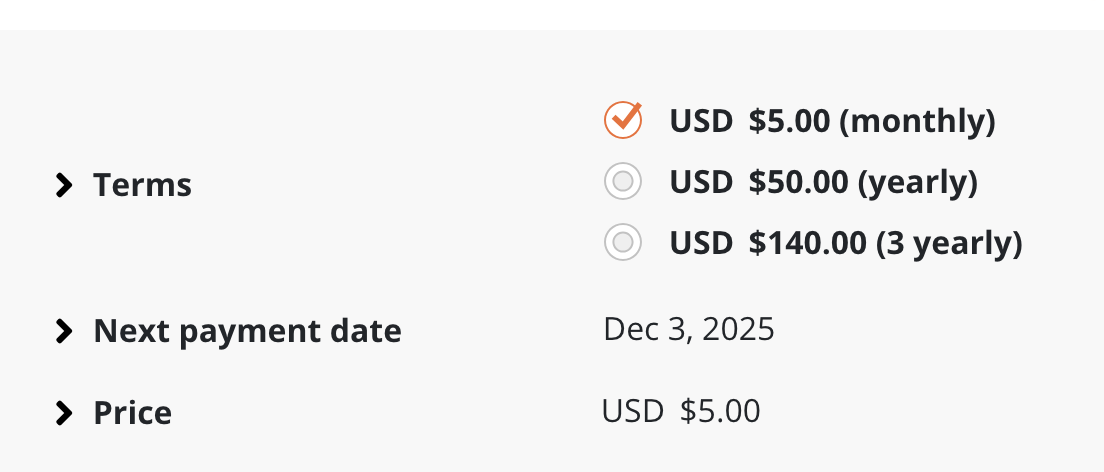Click the orange checkmark on the monthly option
The image size is (1104, 472).
pyautogui.click(x=623, y=121)
